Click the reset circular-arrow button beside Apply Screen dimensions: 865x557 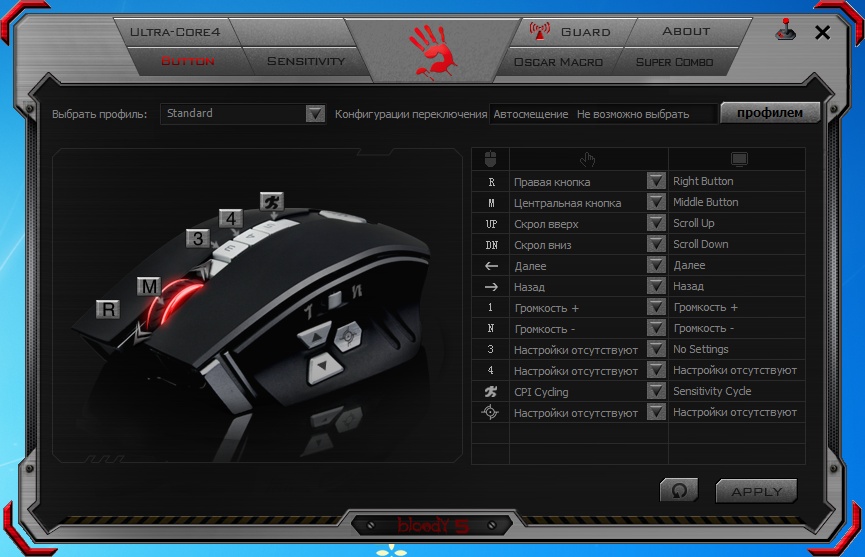point(679,490)
